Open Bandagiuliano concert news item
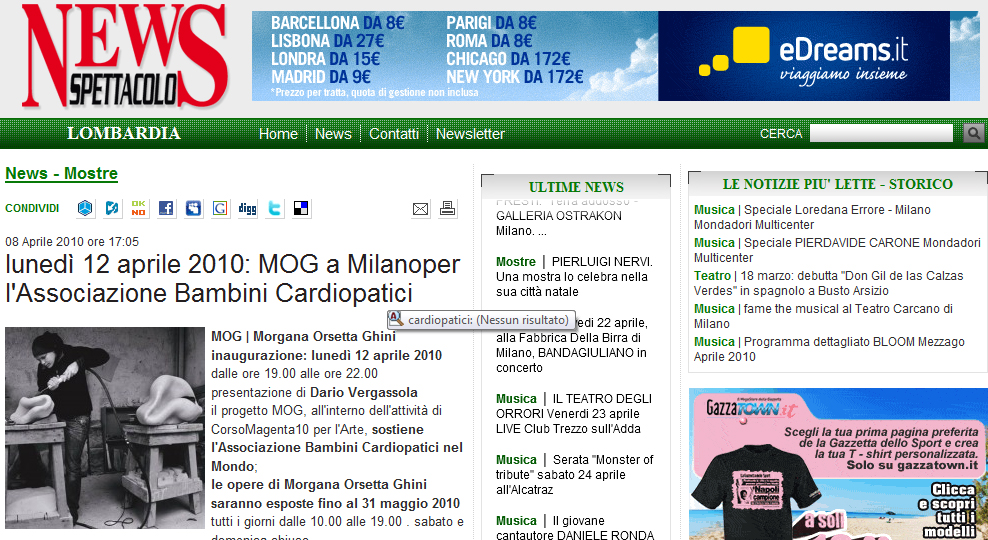988x540 pixels. point(572,345)
